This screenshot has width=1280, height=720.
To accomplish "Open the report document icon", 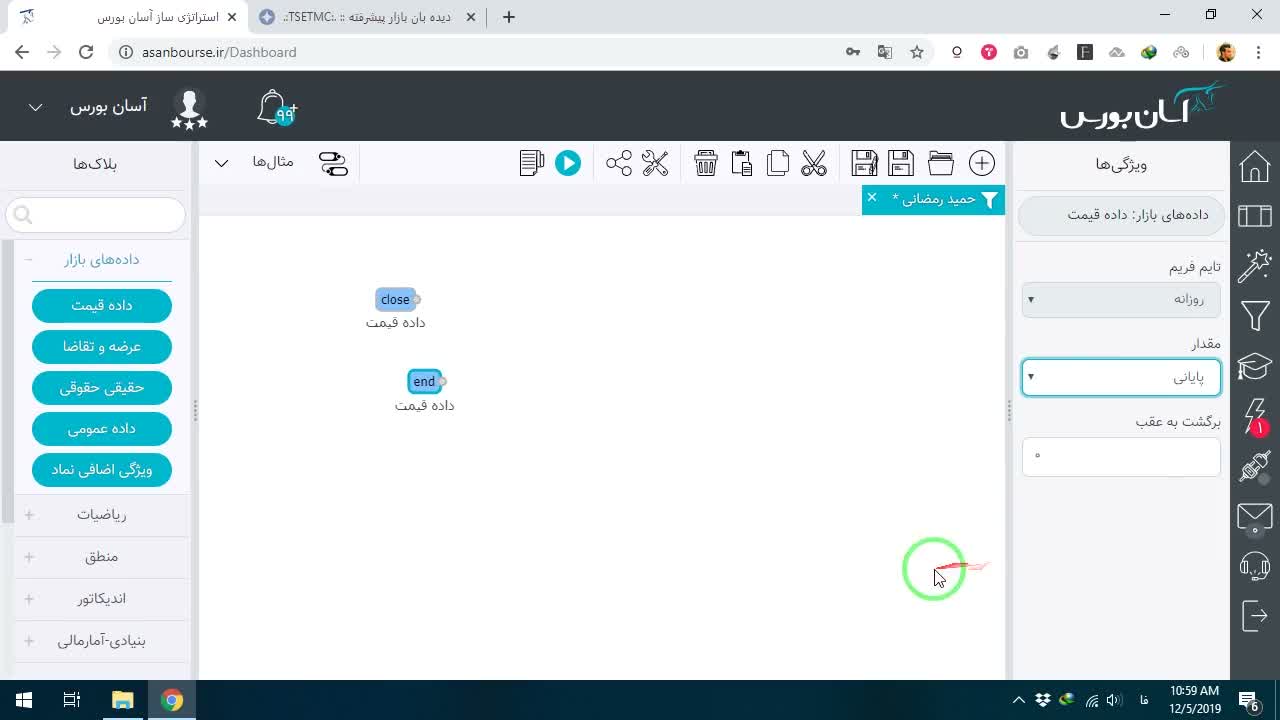I will pyautogui.click(x=532, y=164).
